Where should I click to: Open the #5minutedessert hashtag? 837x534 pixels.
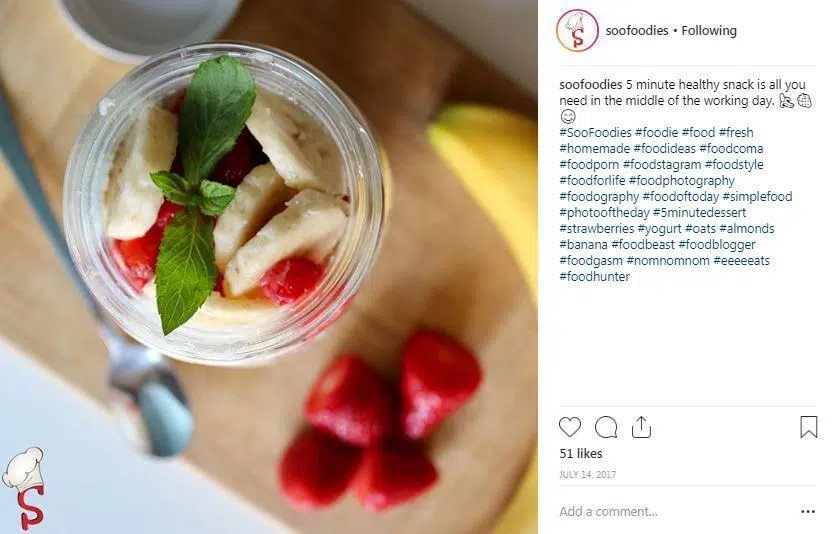click(699, 213)
